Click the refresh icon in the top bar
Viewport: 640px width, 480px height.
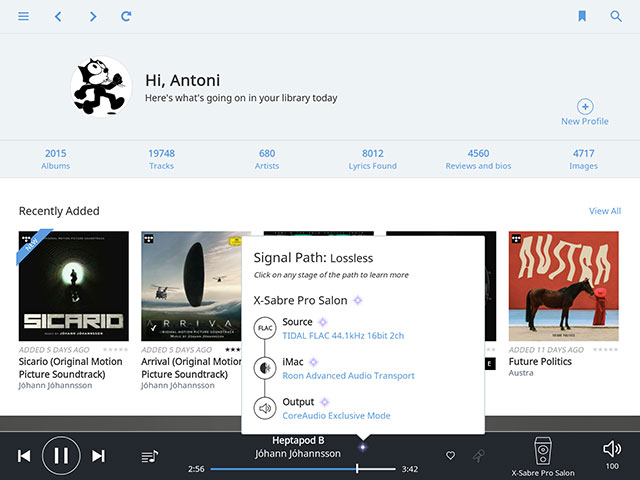(x=126, y=16)
